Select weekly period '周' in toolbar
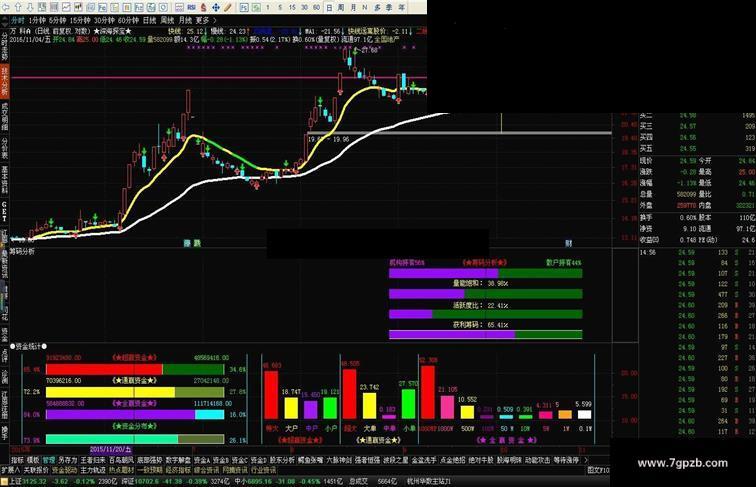This screenshot has height=487, width=756. point(341,8)
